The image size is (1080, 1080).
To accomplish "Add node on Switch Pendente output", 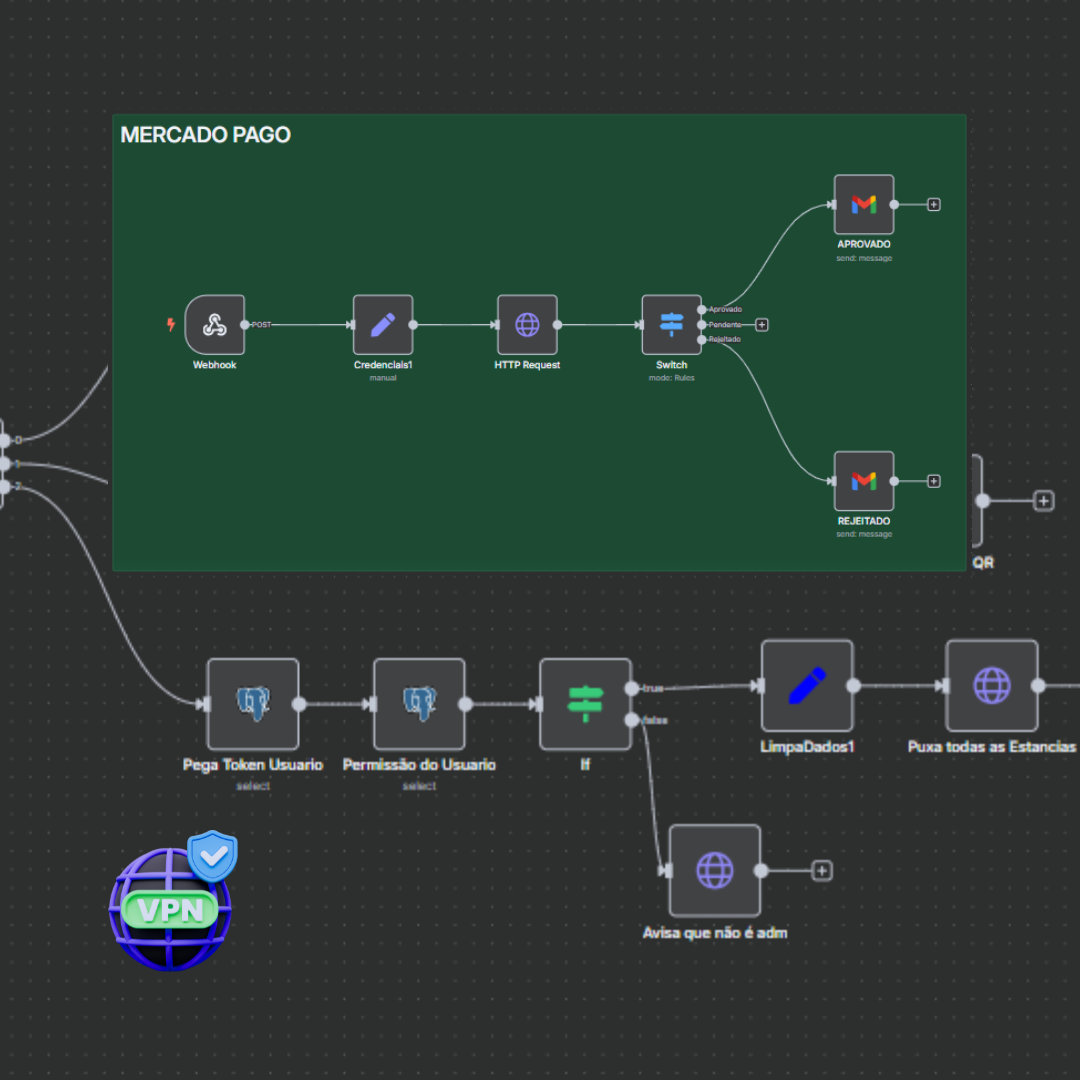I will click(762, 325).
